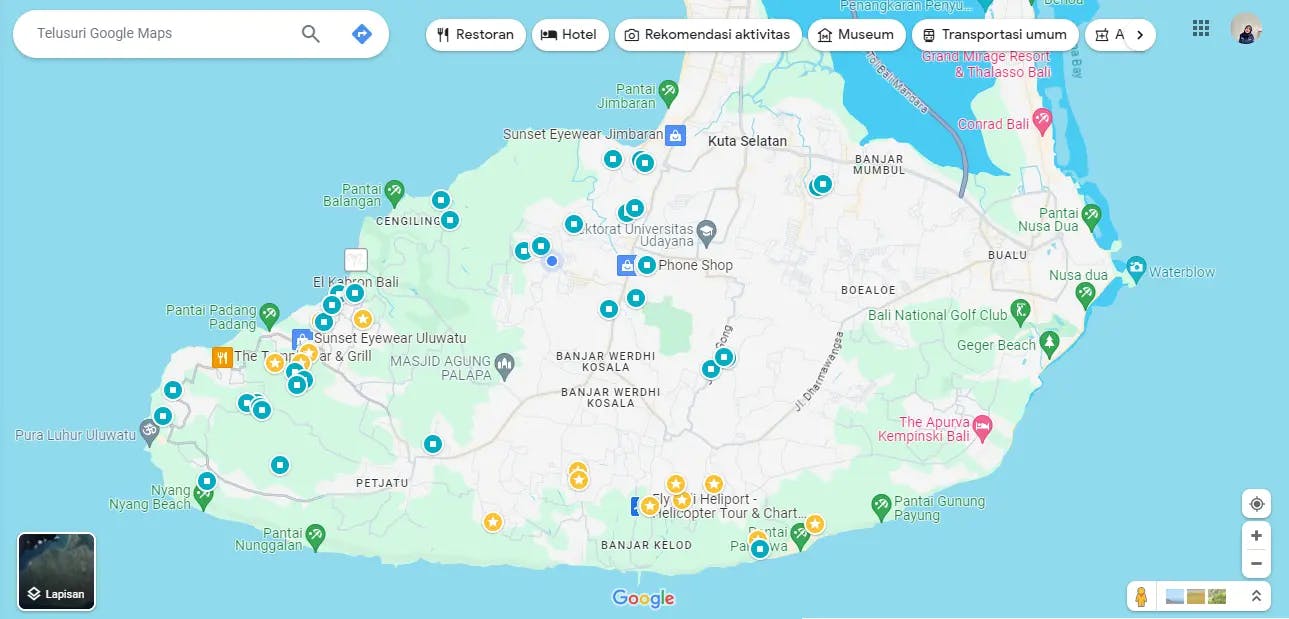Open the Nusa dua beach marker
This screenshot has width=1289, height=619.
click(x=1086, y=293)
